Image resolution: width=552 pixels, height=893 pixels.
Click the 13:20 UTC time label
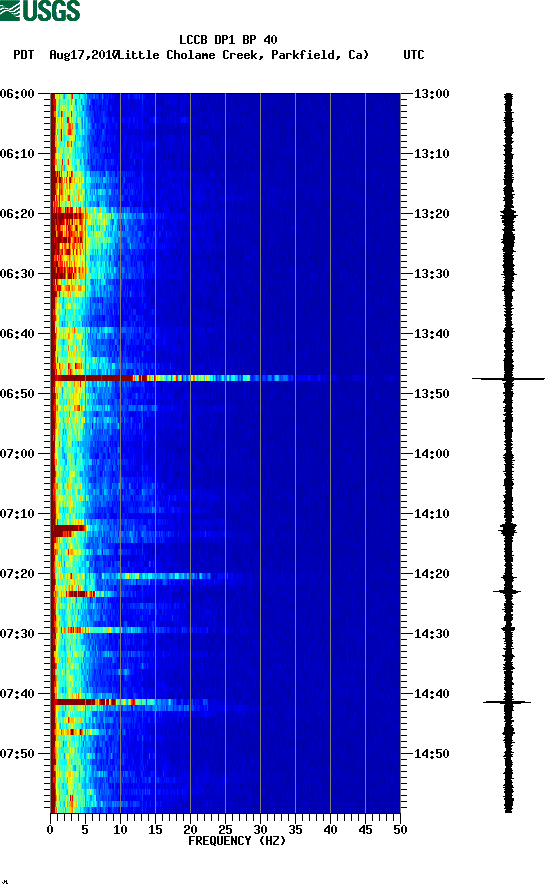coord(431,214)
